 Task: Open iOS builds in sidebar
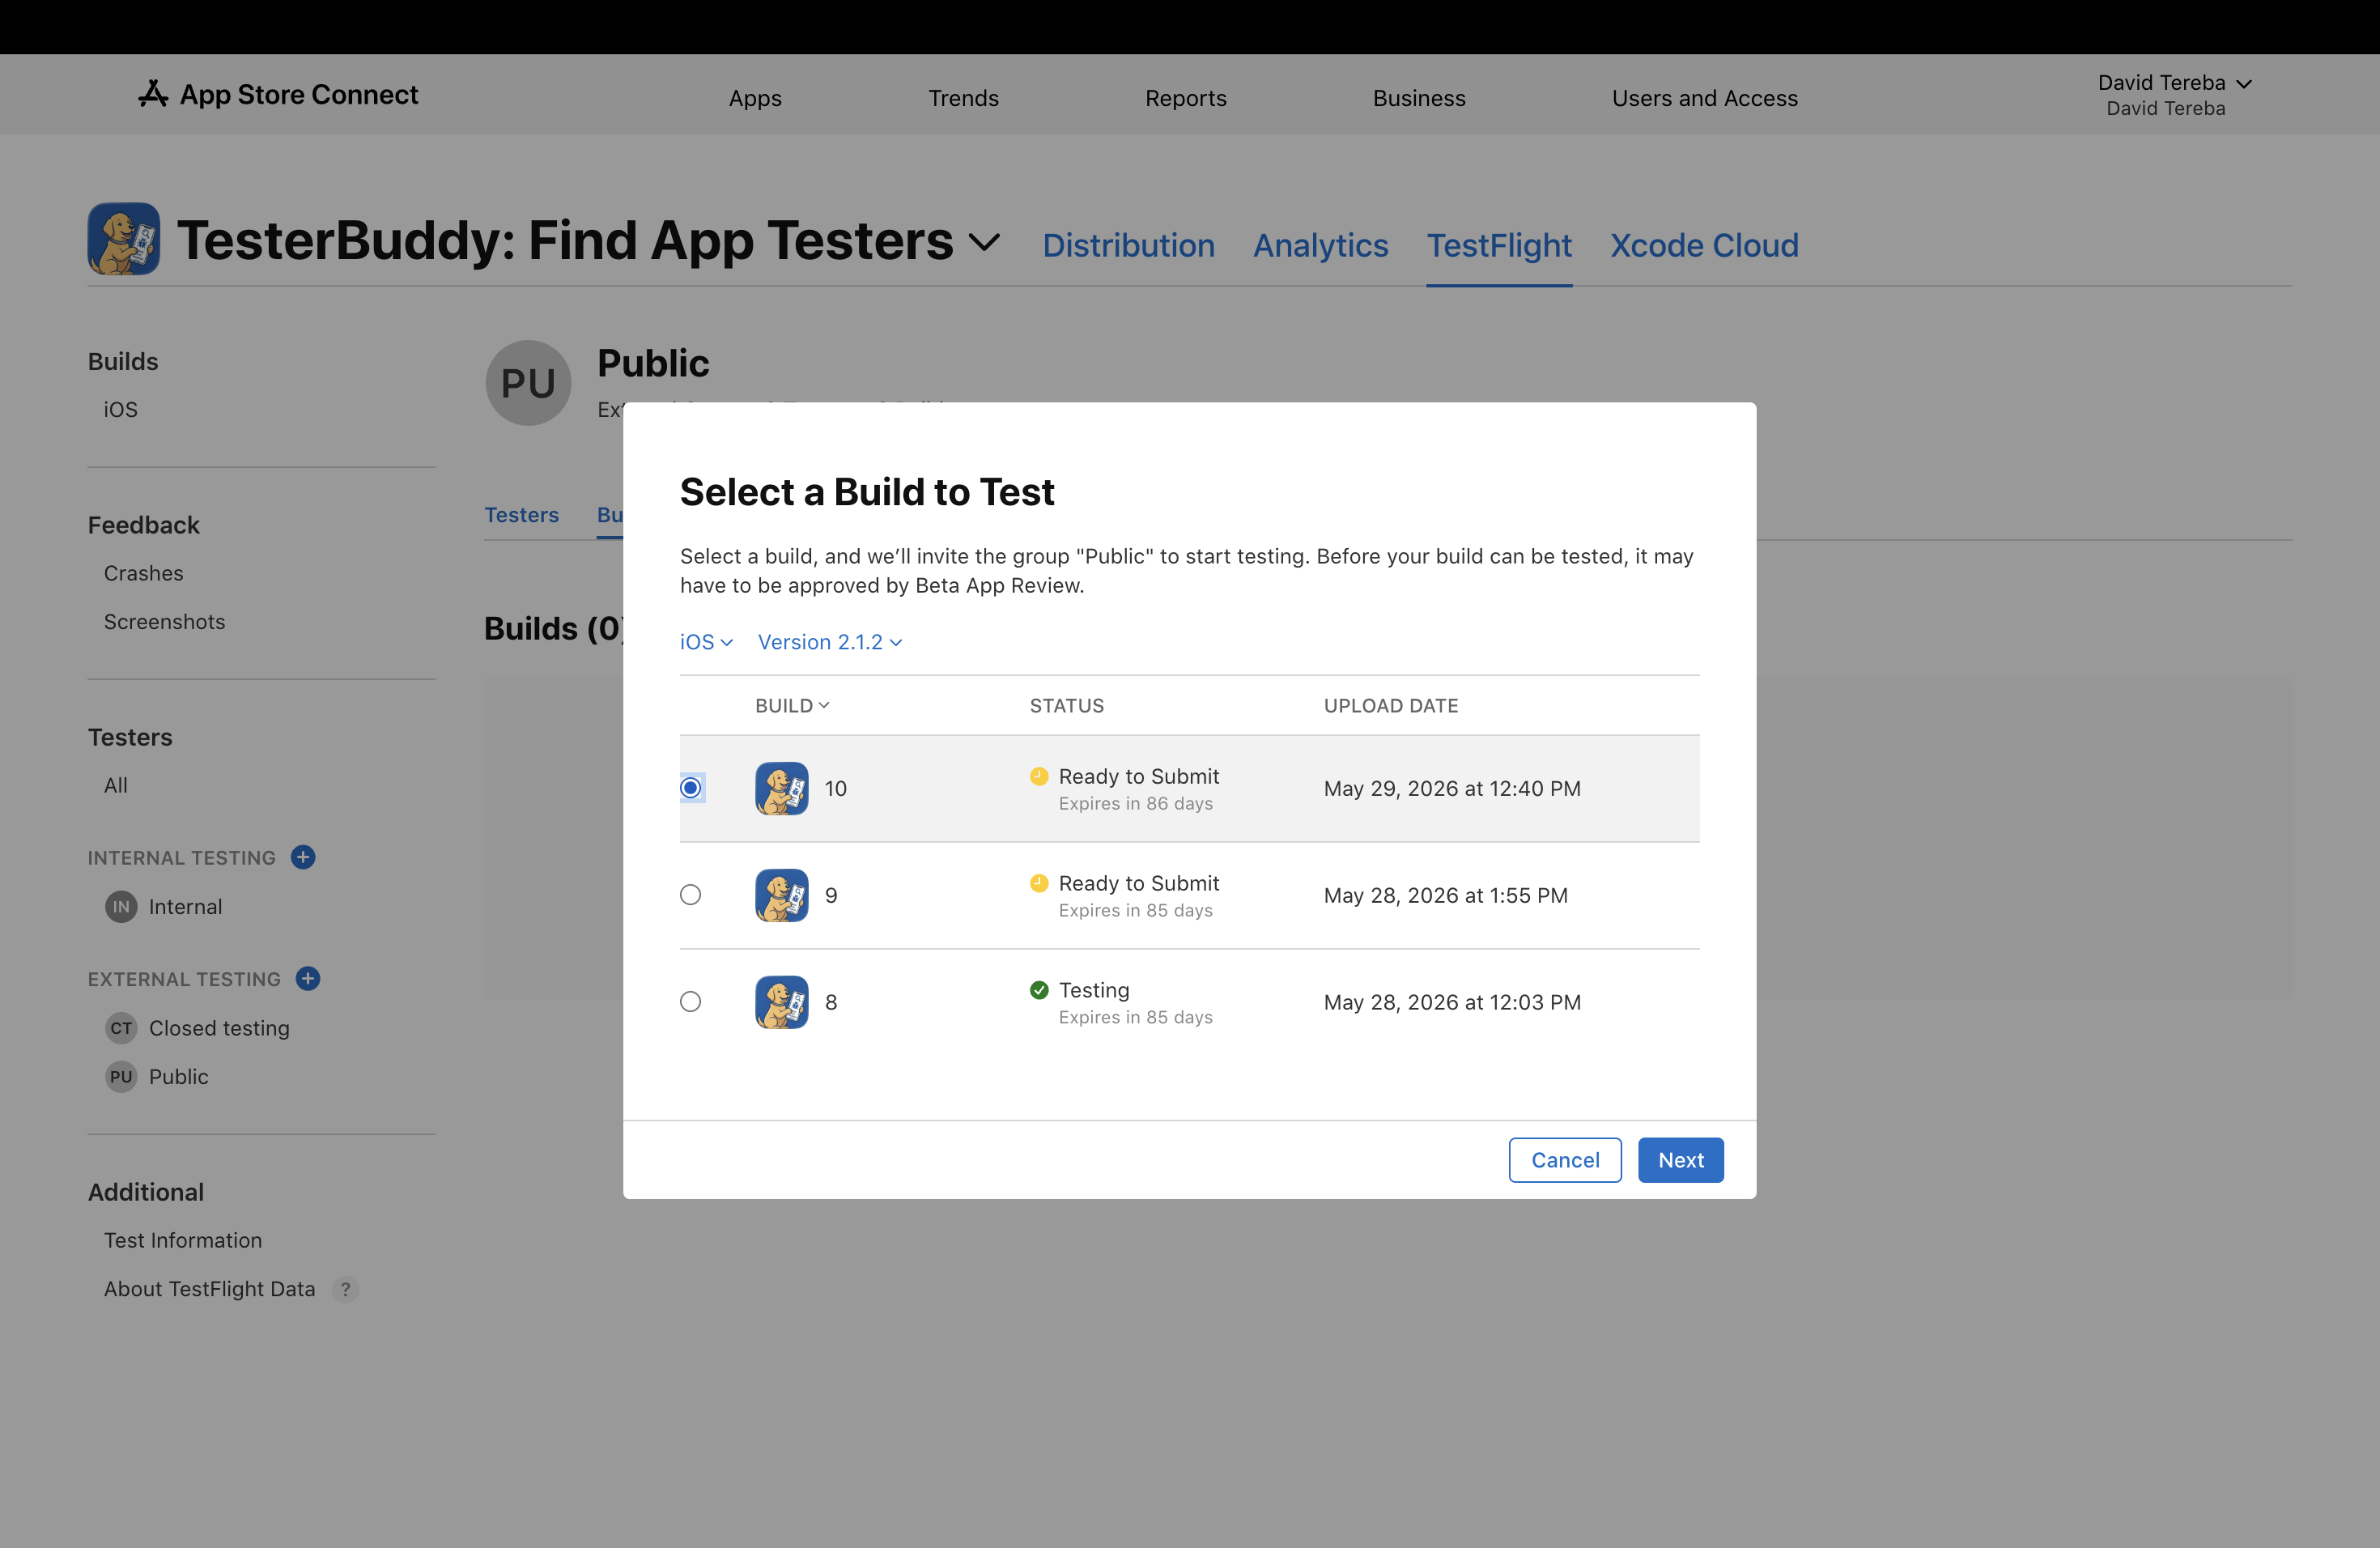click(x=121, y=409)
